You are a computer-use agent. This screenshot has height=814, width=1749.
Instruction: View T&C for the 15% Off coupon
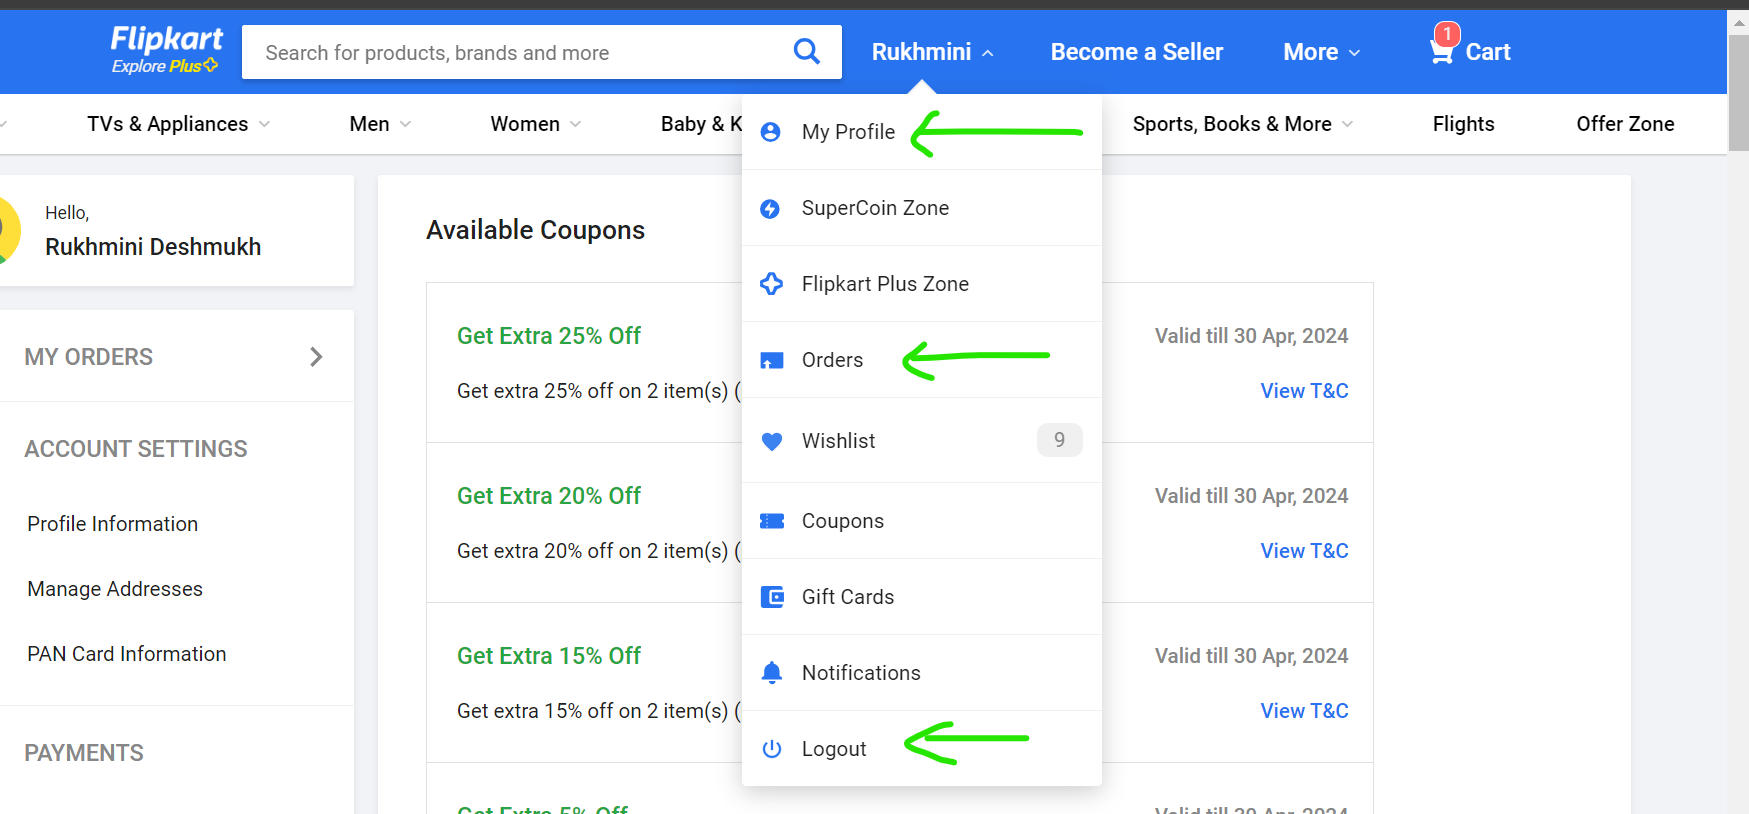[x=1304, y=711]
